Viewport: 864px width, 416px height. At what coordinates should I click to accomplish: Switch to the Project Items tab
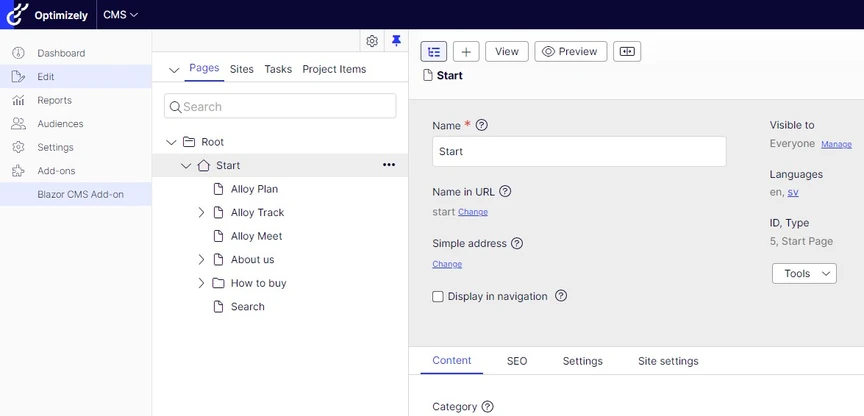pos(334,69)
